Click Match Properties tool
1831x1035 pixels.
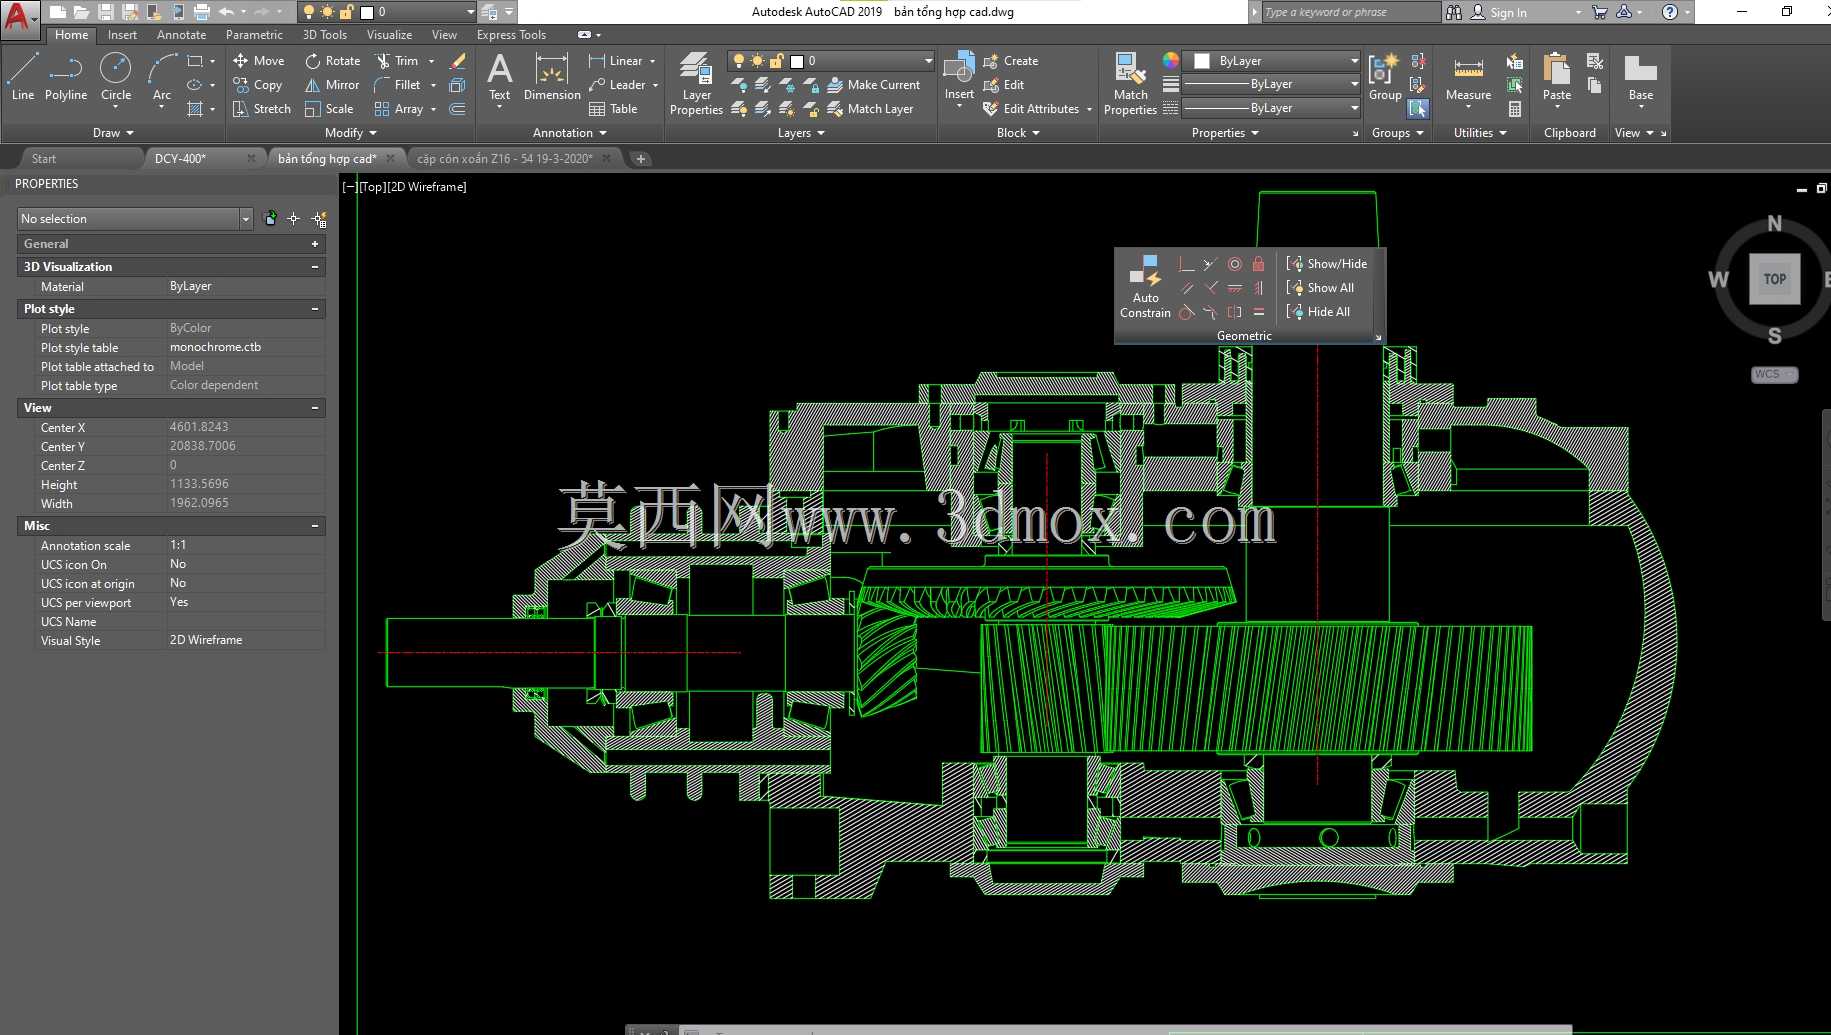[1130, 84]
